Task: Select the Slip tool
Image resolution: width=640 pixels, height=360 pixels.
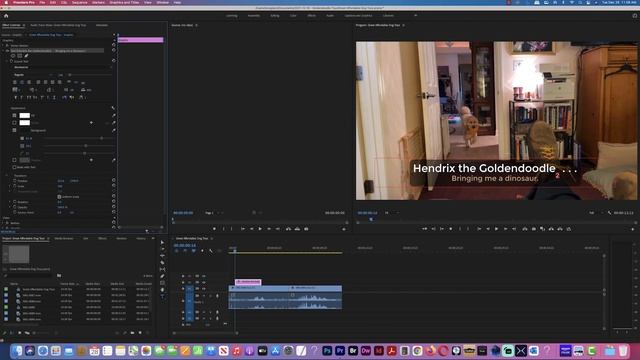Action: 162,269
